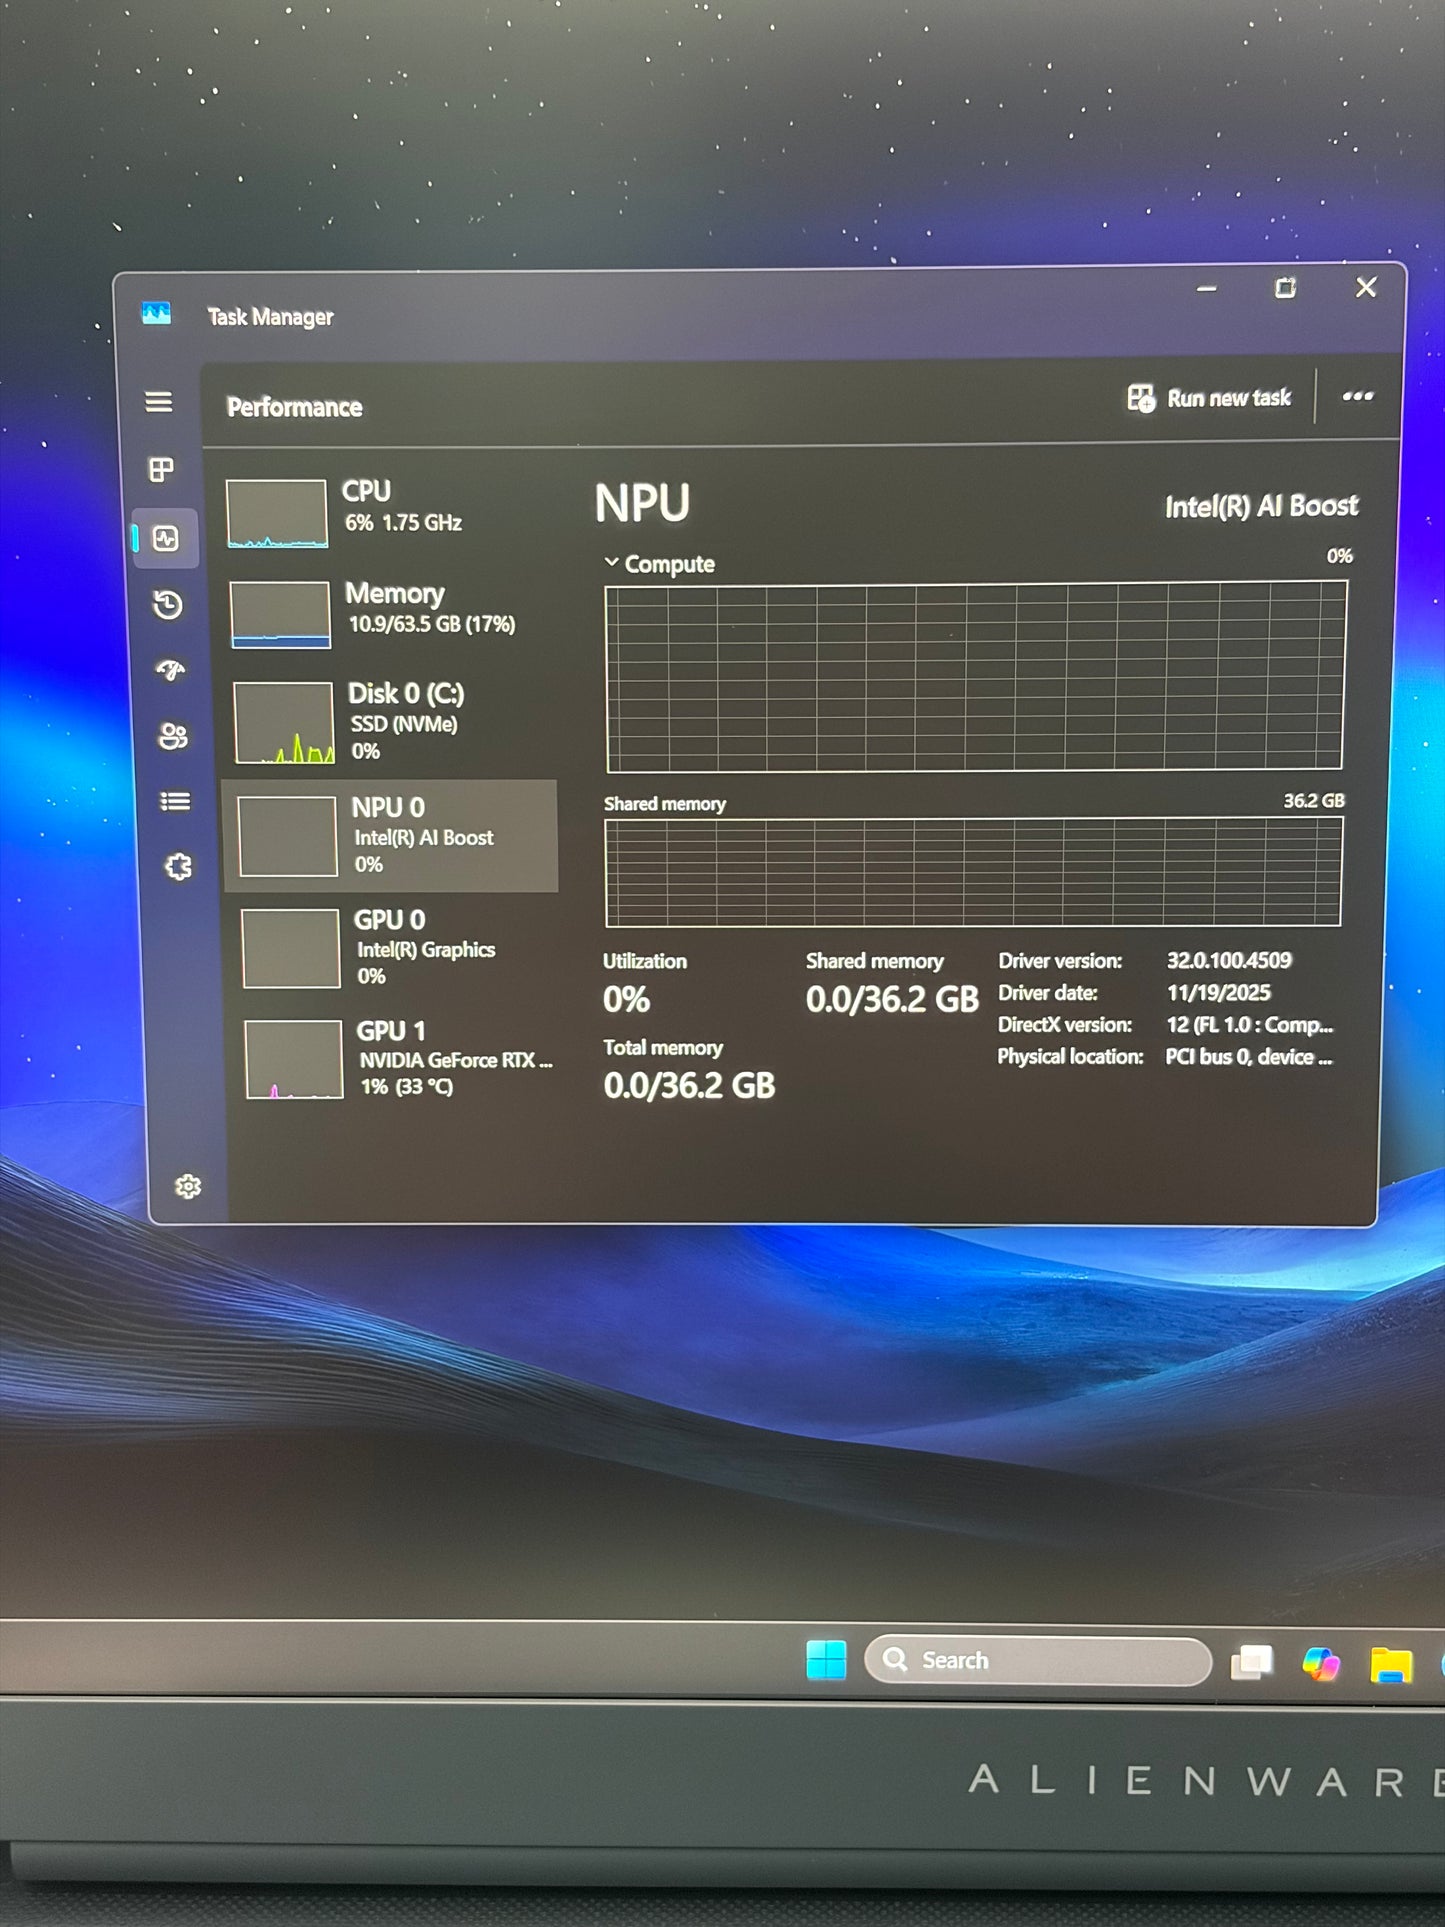
Task: Click the Utilization 0% value
Action: 626,999
